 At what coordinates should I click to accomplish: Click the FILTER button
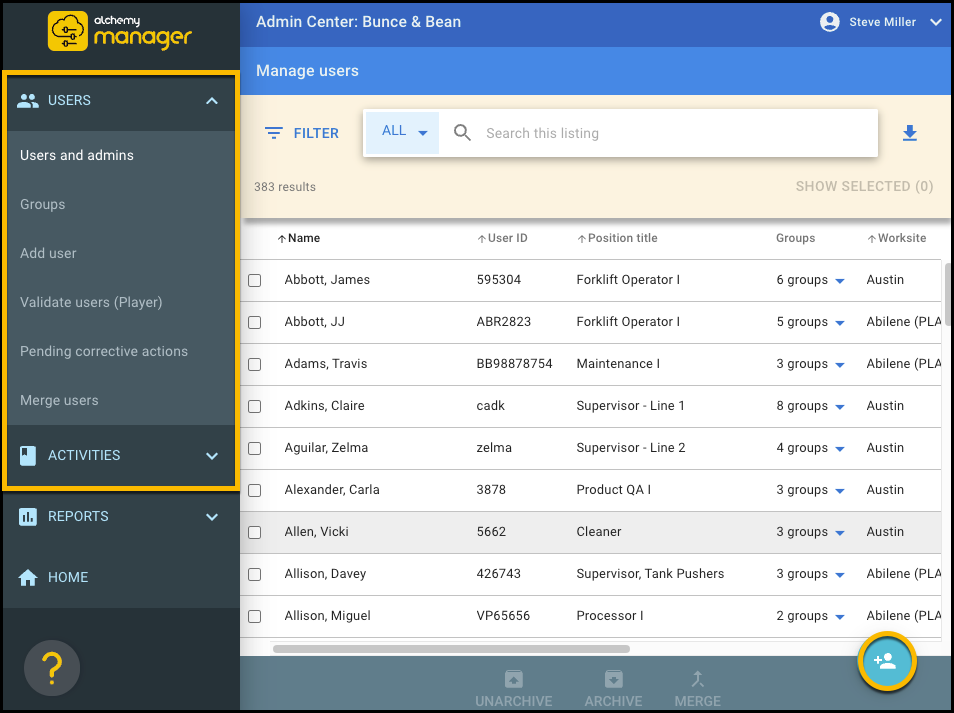coord(302,133)
